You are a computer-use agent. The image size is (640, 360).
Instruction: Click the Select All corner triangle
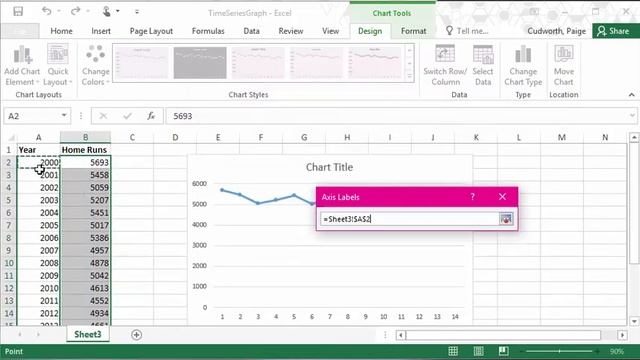tap(10, 137)
